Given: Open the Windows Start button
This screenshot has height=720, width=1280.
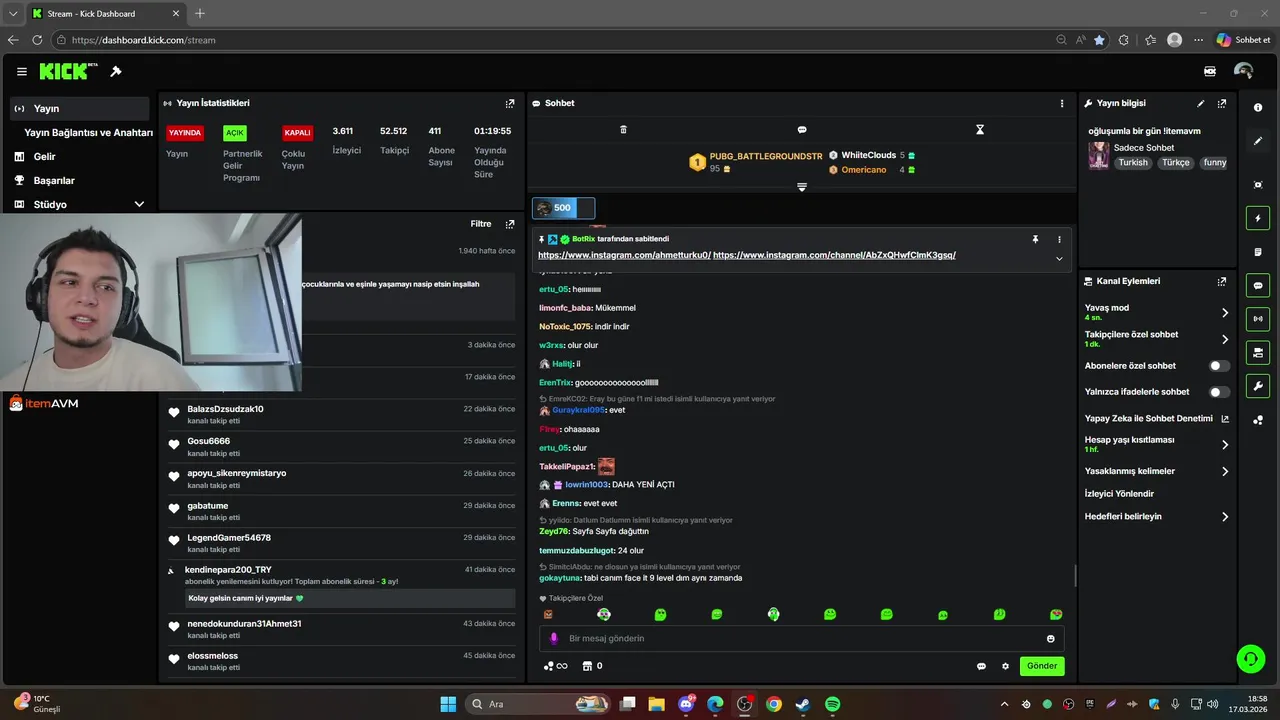Looking at the screenshot, I should (448, 704).
